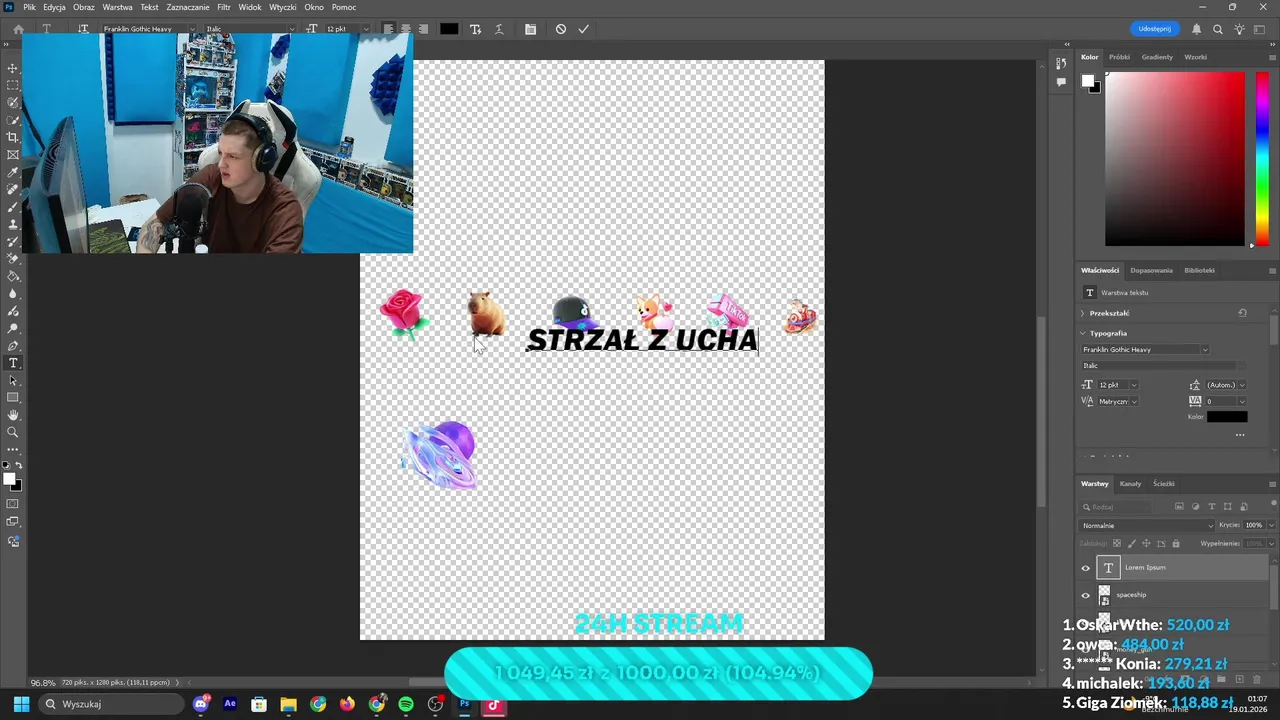Select the Rectangular Marquee tool
Viewport: 1280px width, 720px height.
tap(13, 85)
